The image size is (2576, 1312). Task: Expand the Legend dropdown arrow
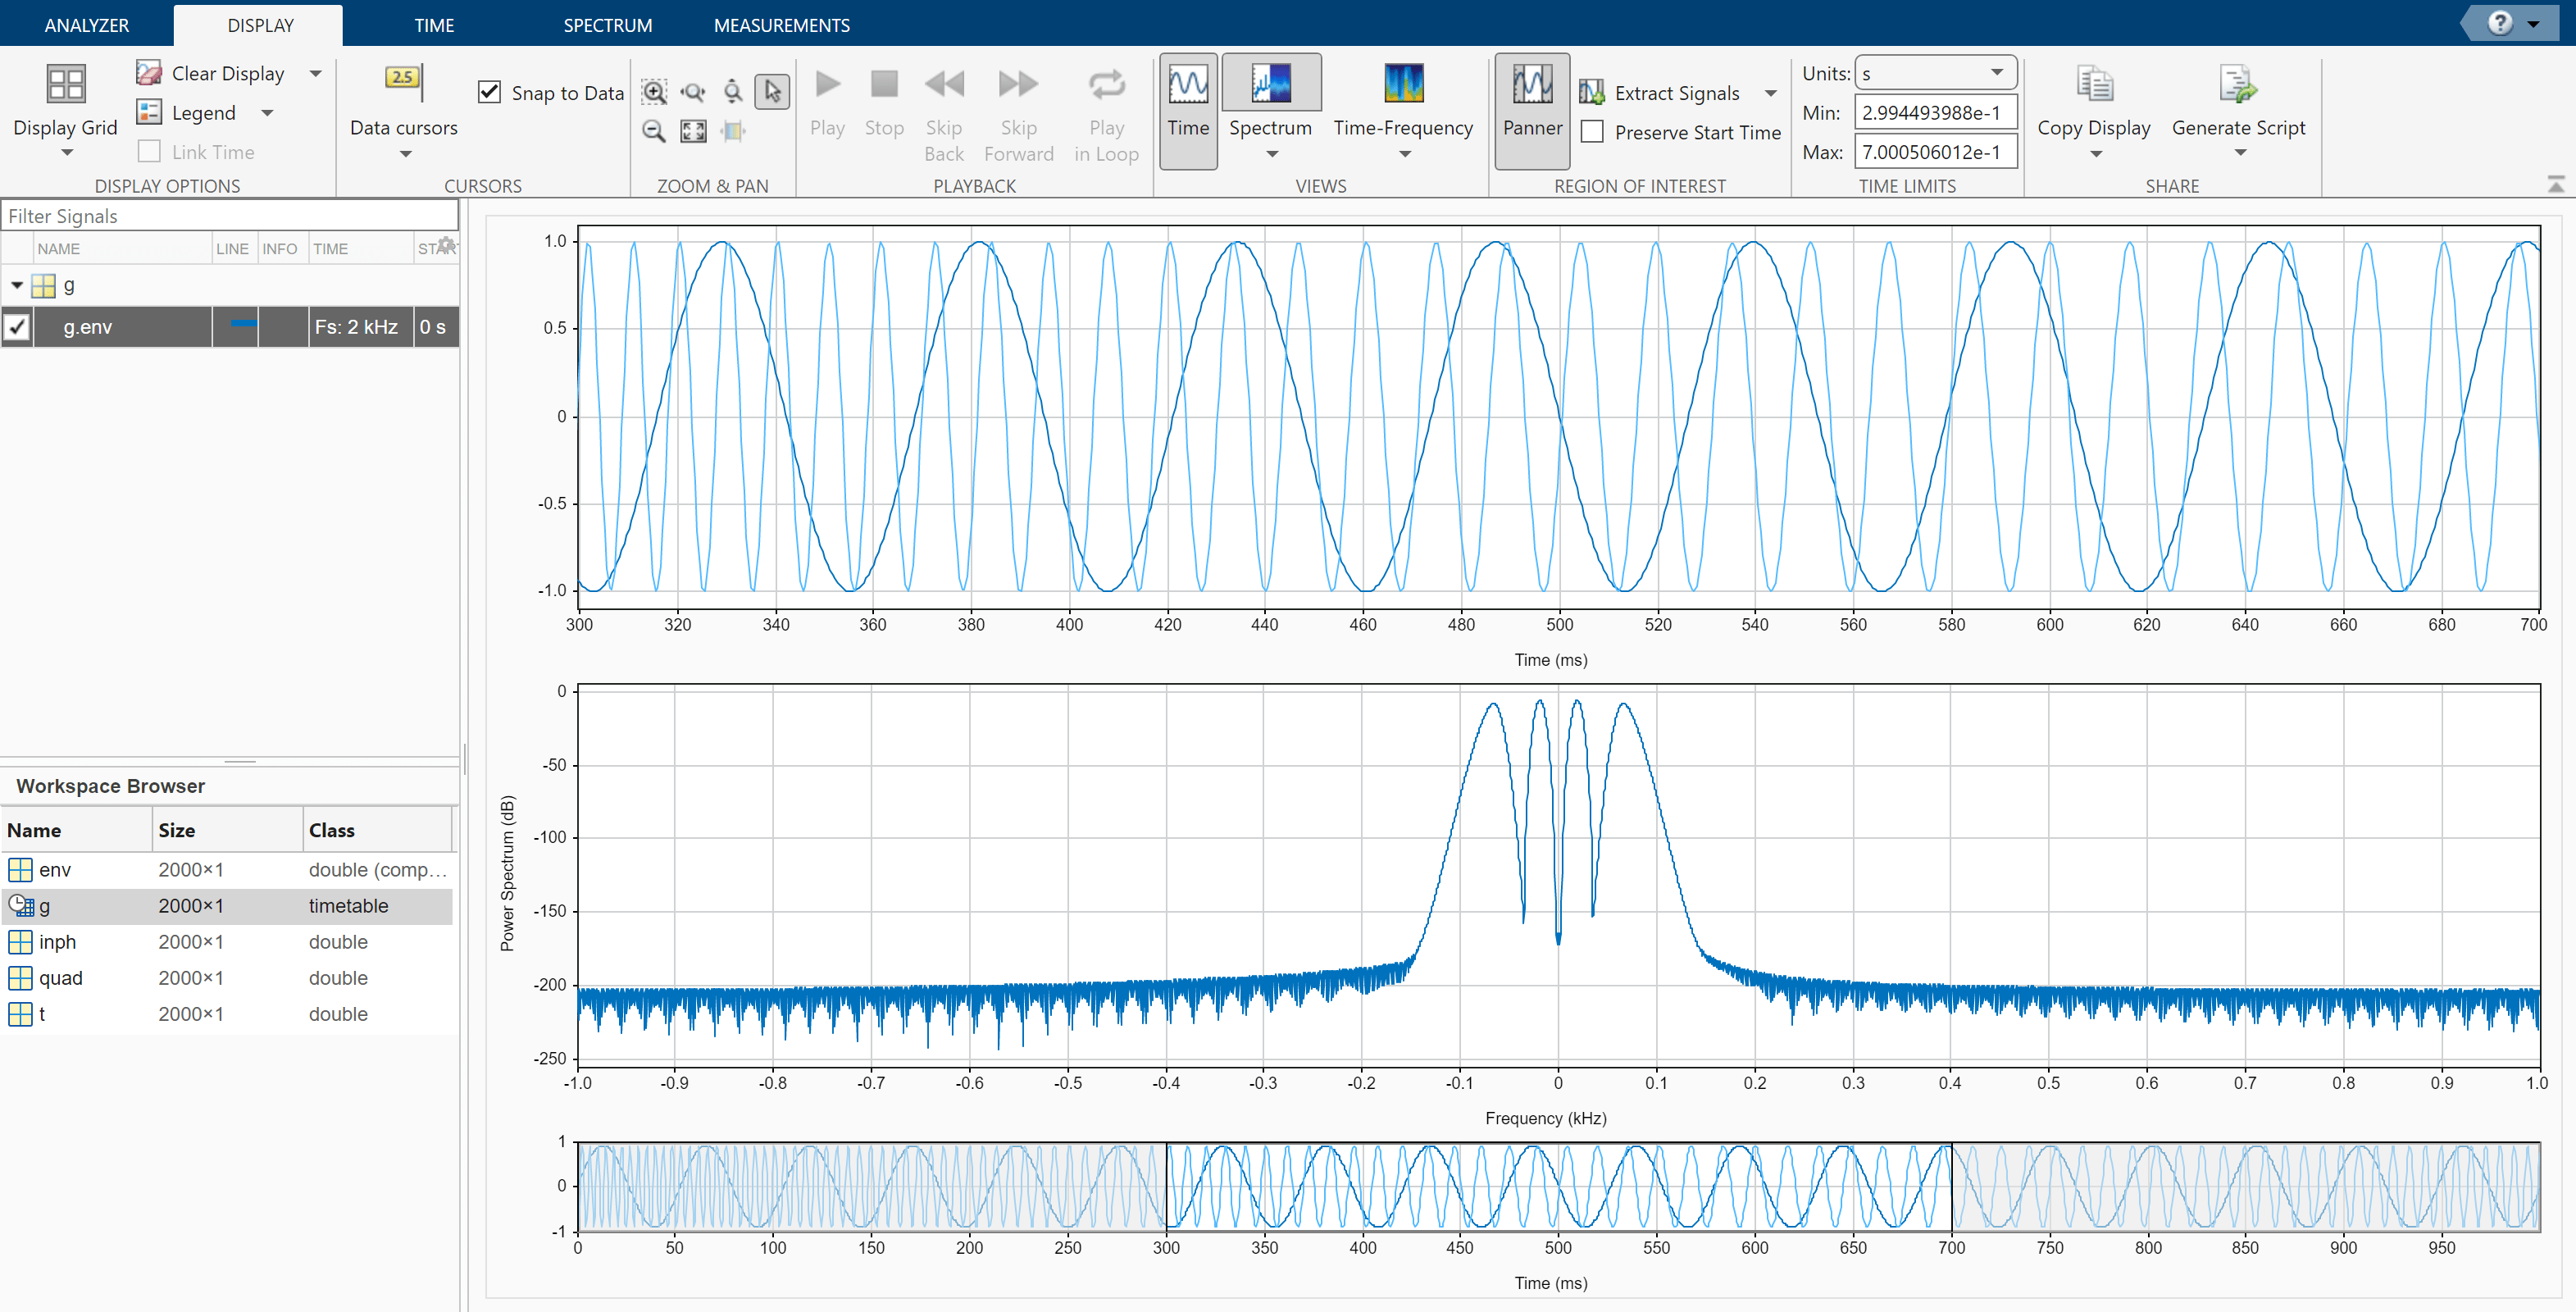267,113
